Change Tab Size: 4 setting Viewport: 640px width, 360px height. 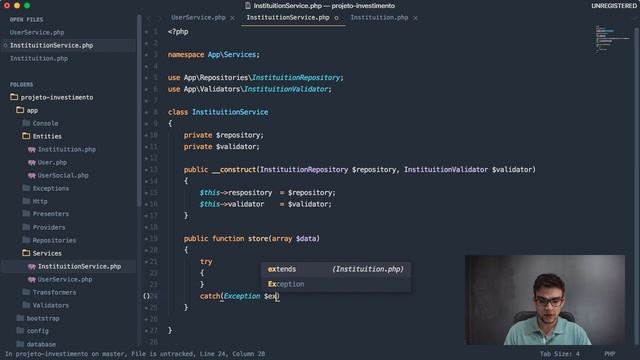point(559,354)
